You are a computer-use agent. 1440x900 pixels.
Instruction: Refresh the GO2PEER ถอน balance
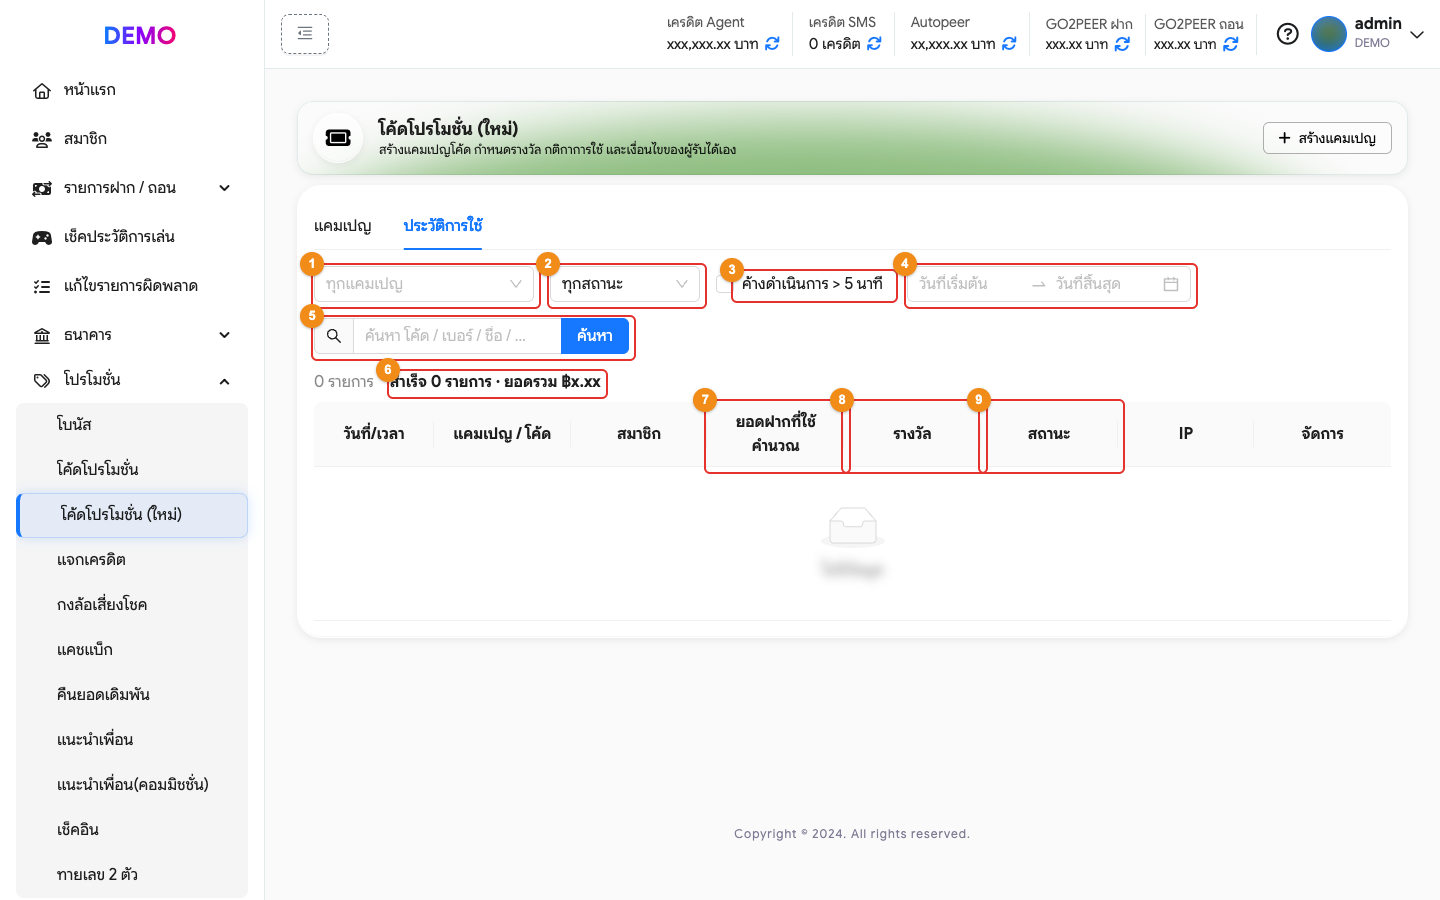point(1231,44)
